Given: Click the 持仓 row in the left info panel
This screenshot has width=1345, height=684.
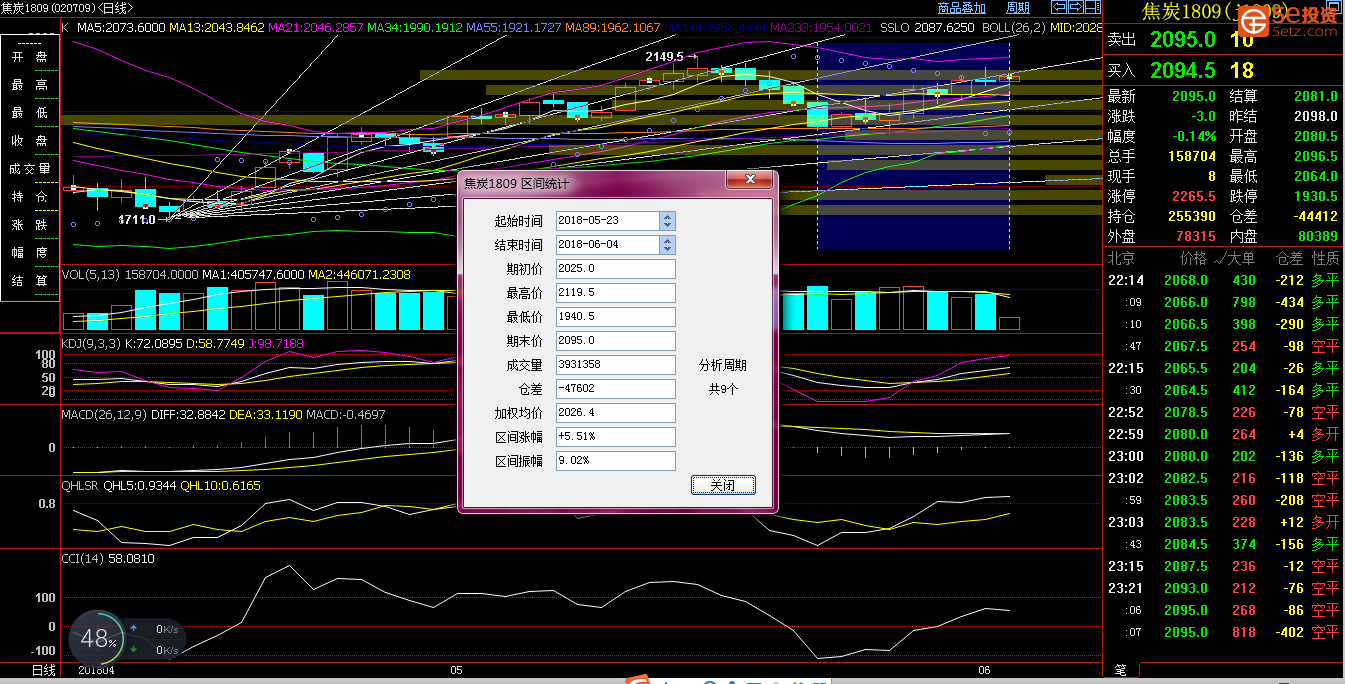Looking at the screenshot, I should (x=30, y=197).
